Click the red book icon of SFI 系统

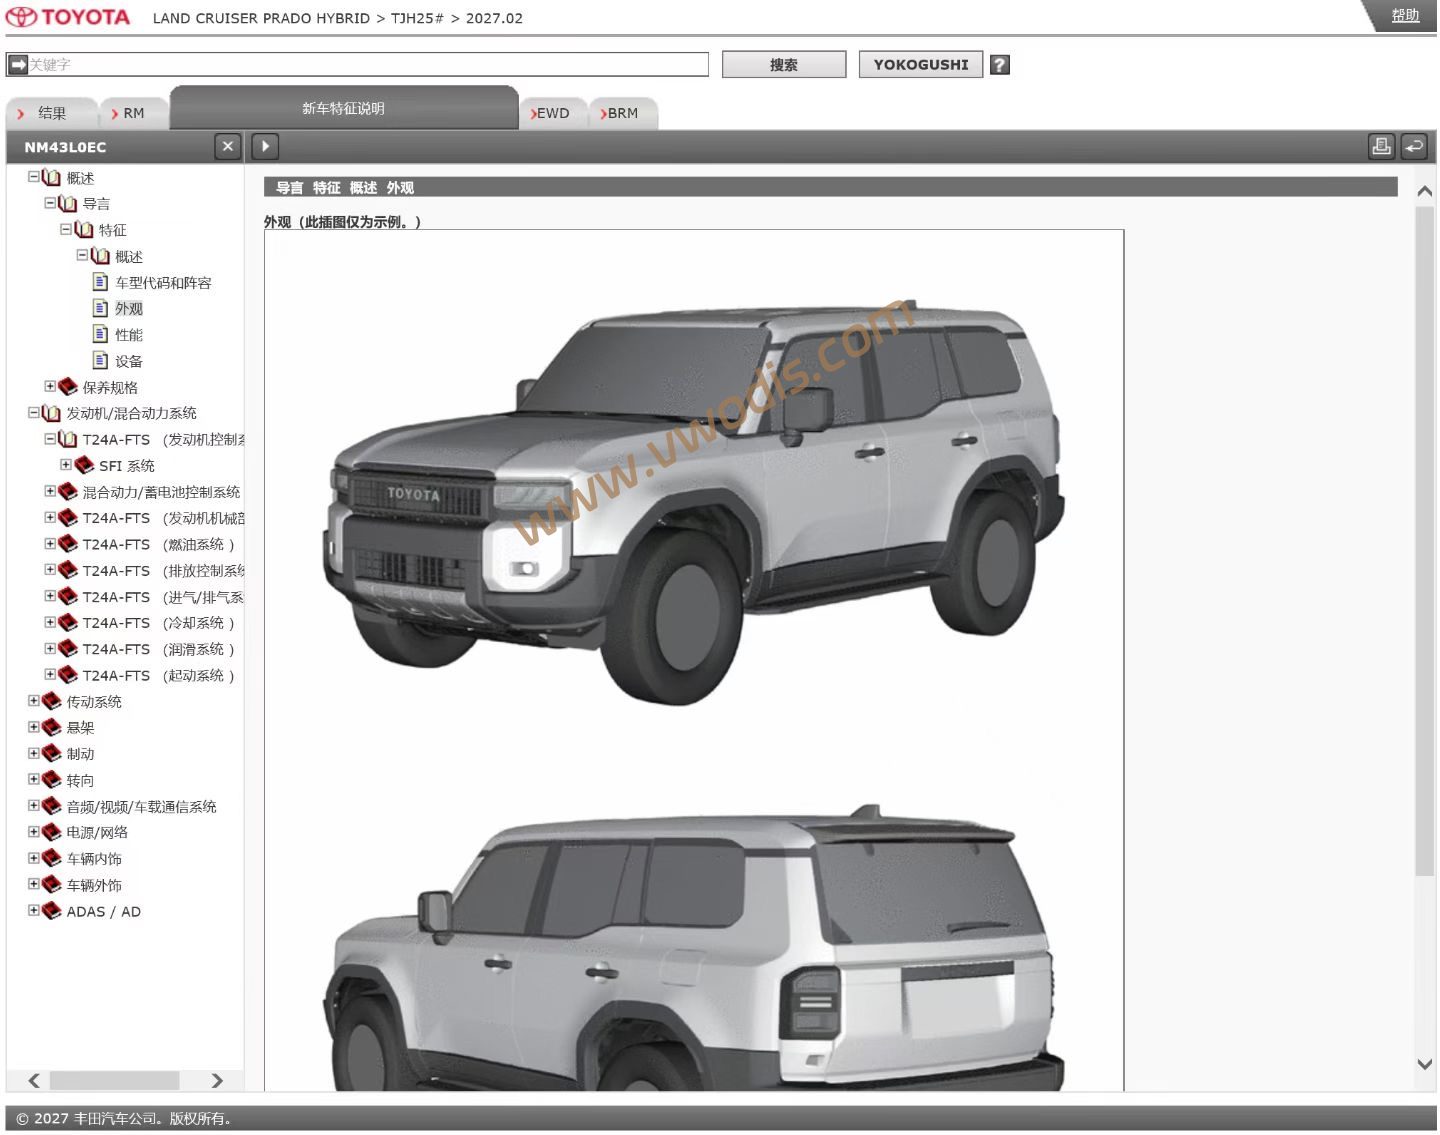pos(85,465)
